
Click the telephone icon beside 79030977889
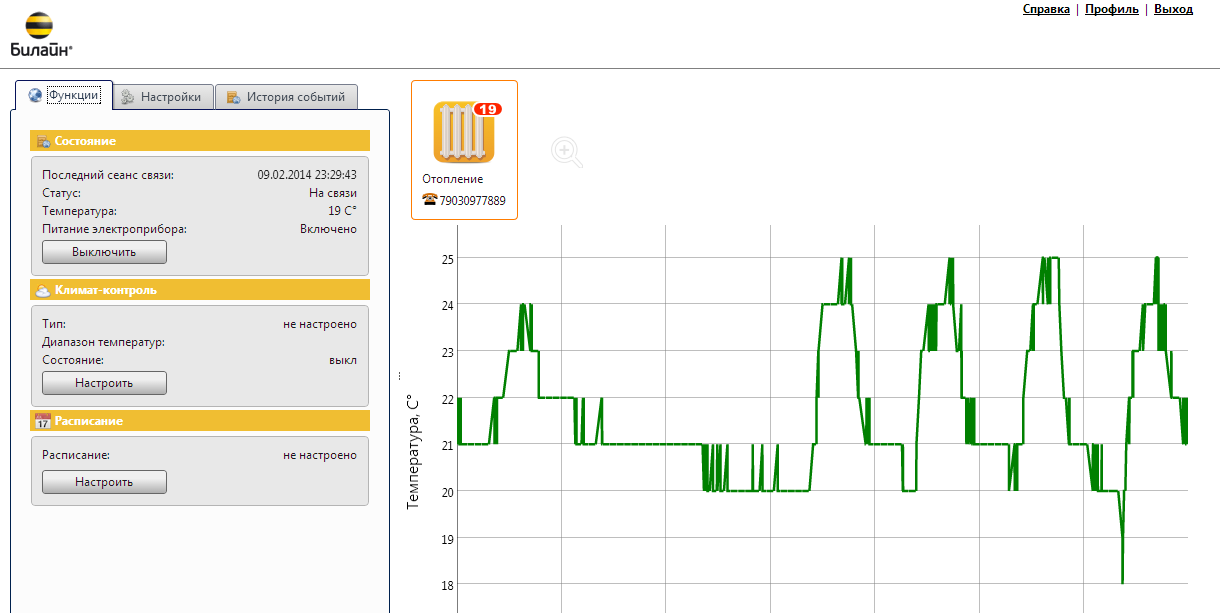(430, 200)
